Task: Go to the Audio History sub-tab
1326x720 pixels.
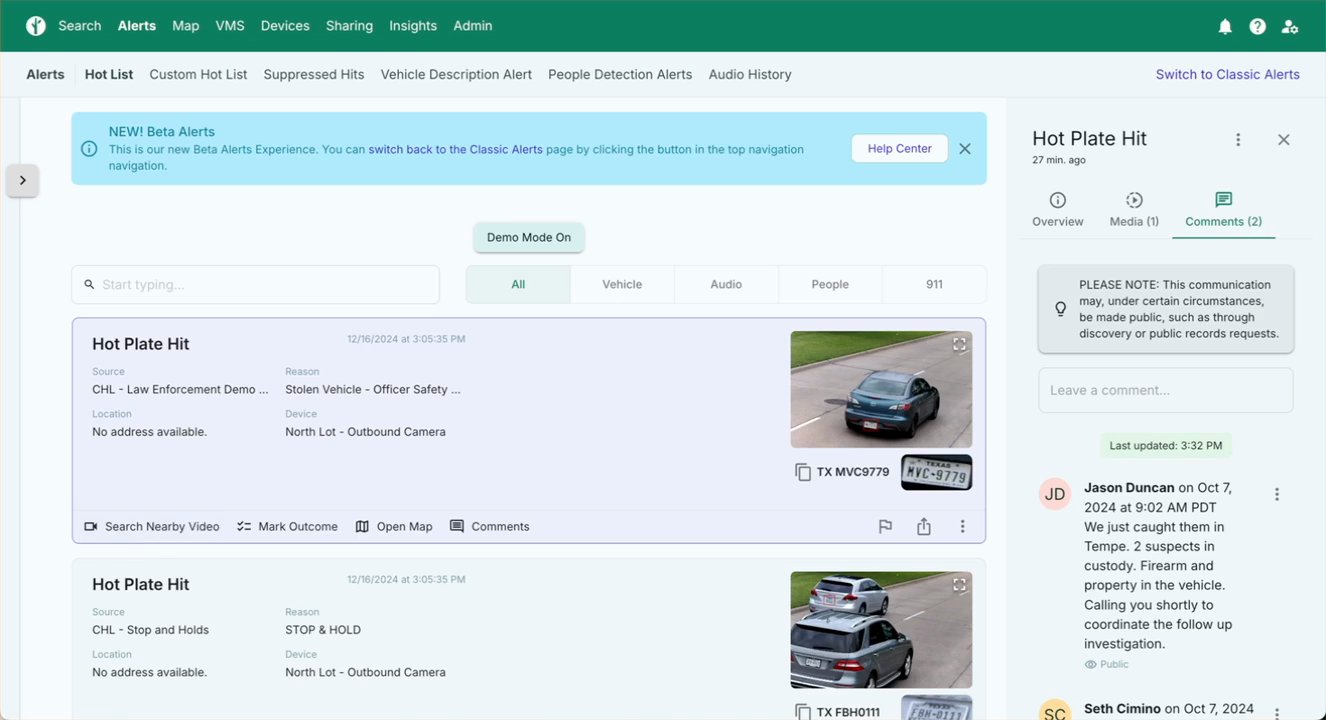Action: point(750,74)
